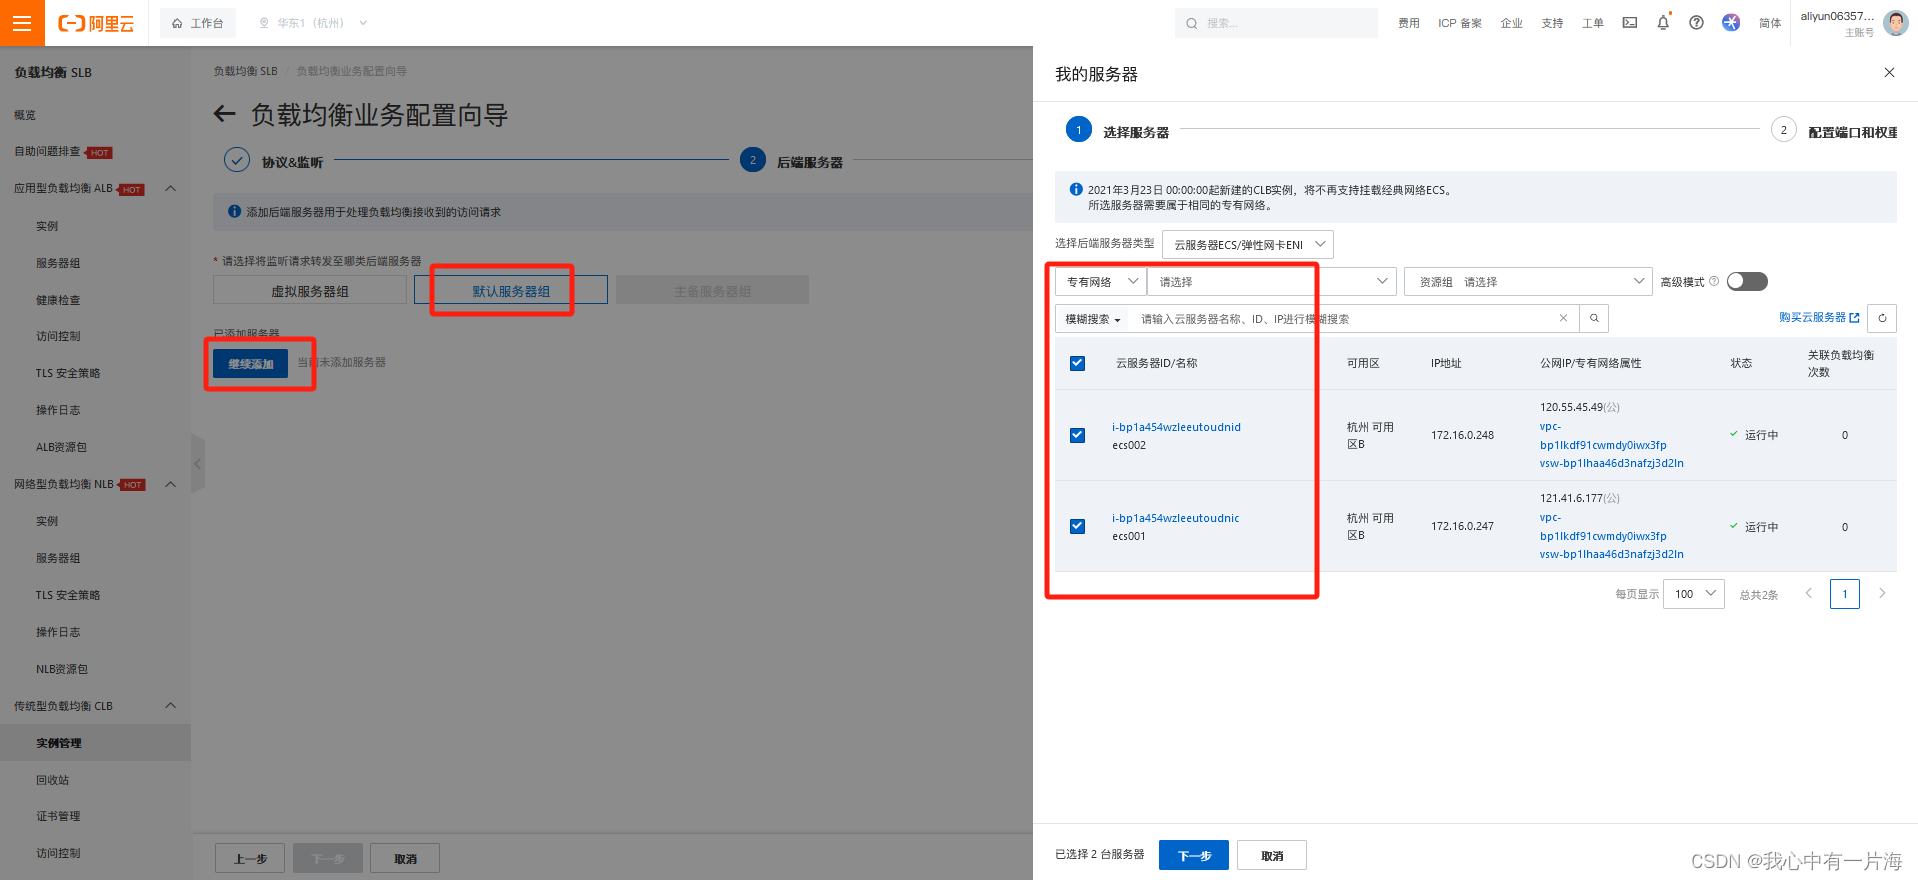Open the 工单 menu
This screenshot has width=1918, height=880.
click(x=1593, y=23)
